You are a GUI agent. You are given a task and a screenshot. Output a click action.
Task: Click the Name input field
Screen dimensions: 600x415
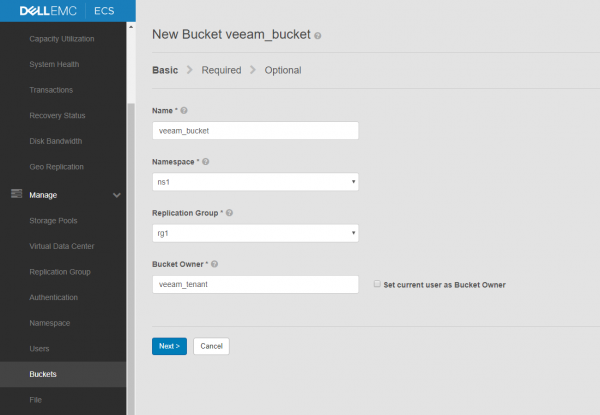tap(255, 130)
